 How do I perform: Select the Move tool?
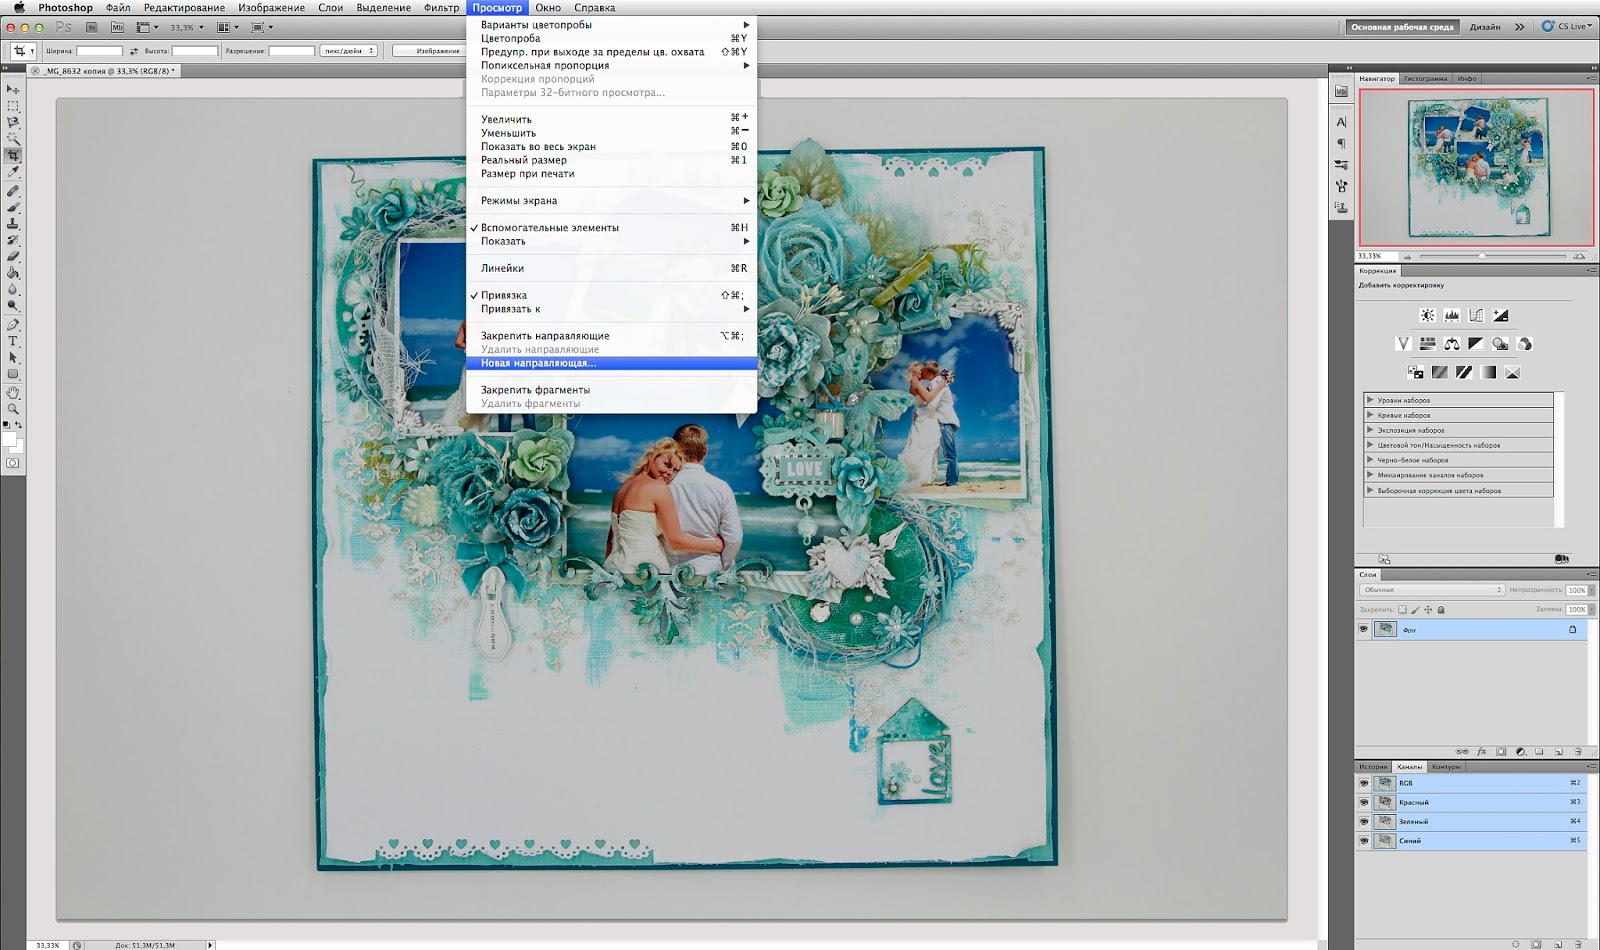point(13,89)
